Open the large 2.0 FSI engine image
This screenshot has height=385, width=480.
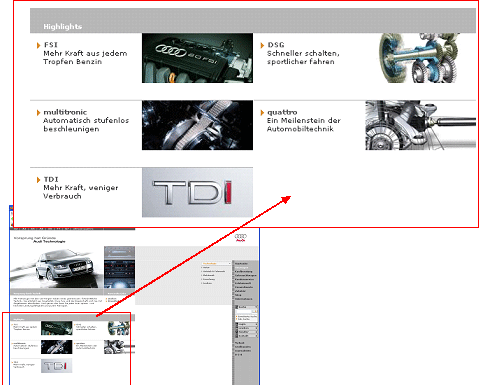click(197, 58)
